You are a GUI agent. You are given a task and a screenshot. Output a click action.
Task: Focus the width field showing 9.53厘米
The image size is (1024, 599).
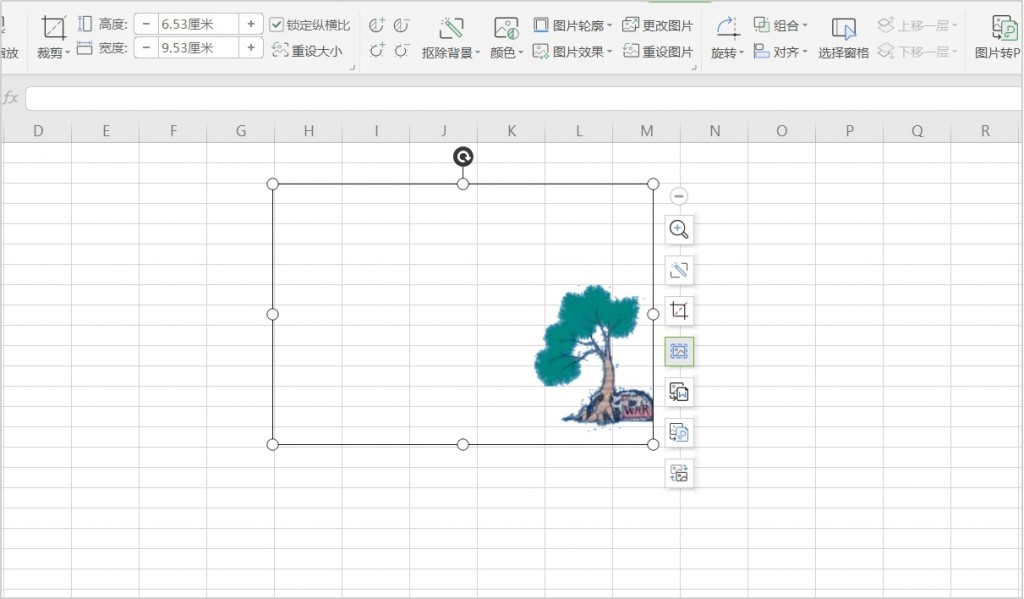click(x=199, y=48)
